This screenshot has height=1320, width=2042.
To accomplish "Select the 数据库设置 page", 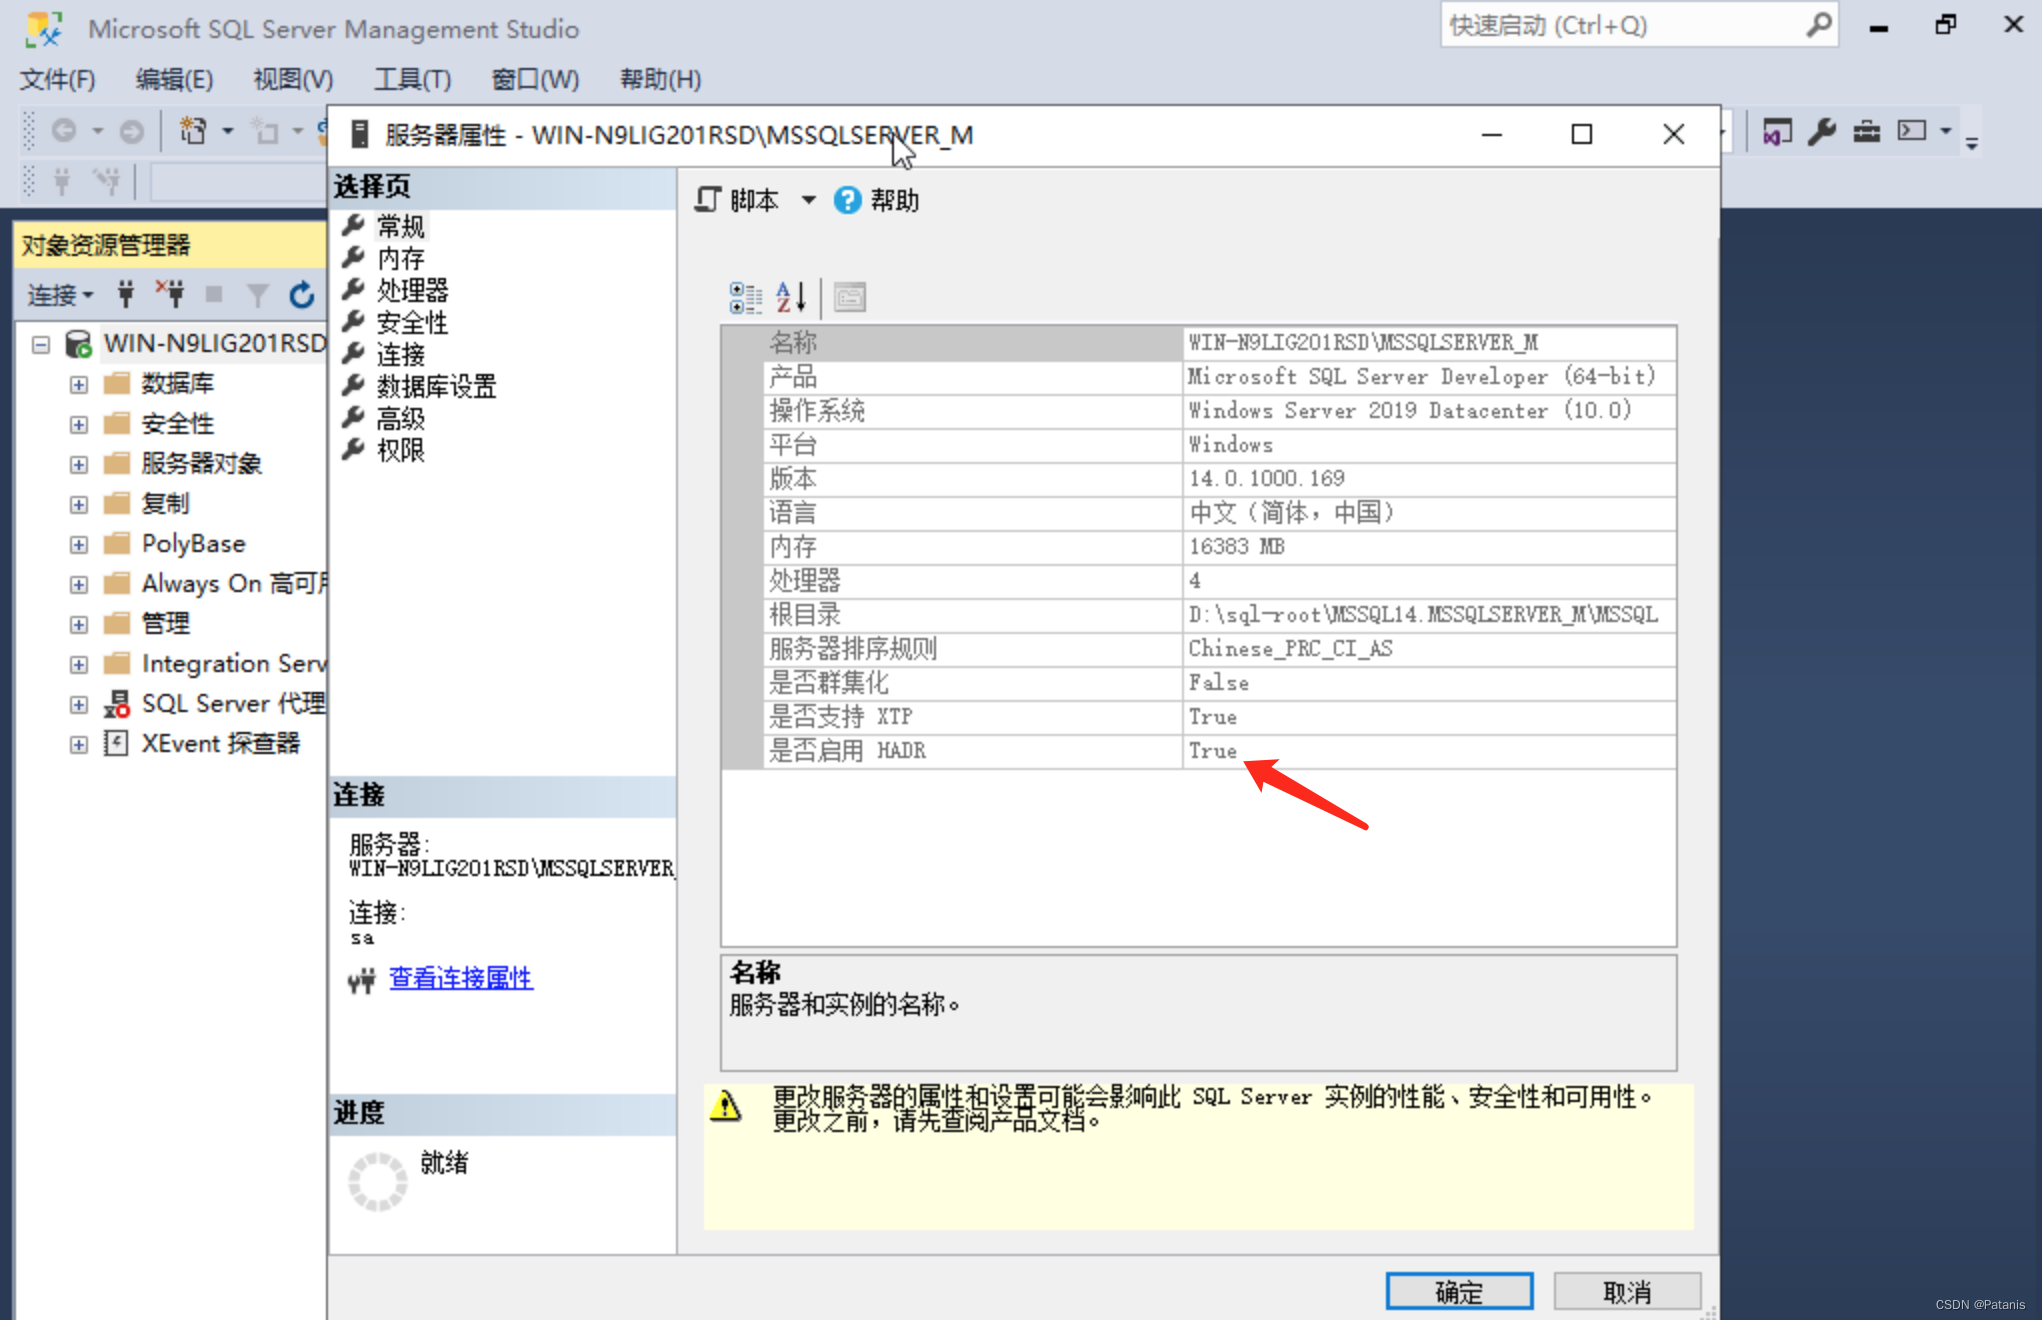I will (x=436, y=386).
